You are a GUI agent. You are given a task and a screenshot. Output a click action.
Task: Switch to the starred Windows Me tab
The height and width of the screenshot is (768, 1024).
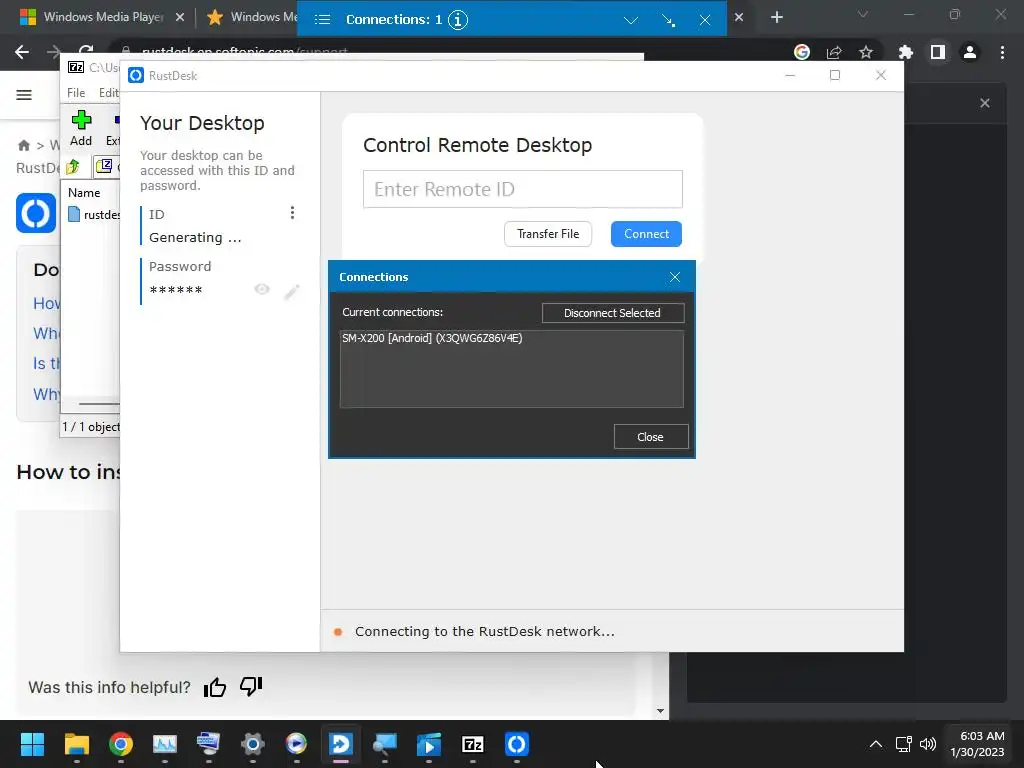(251, 17)
